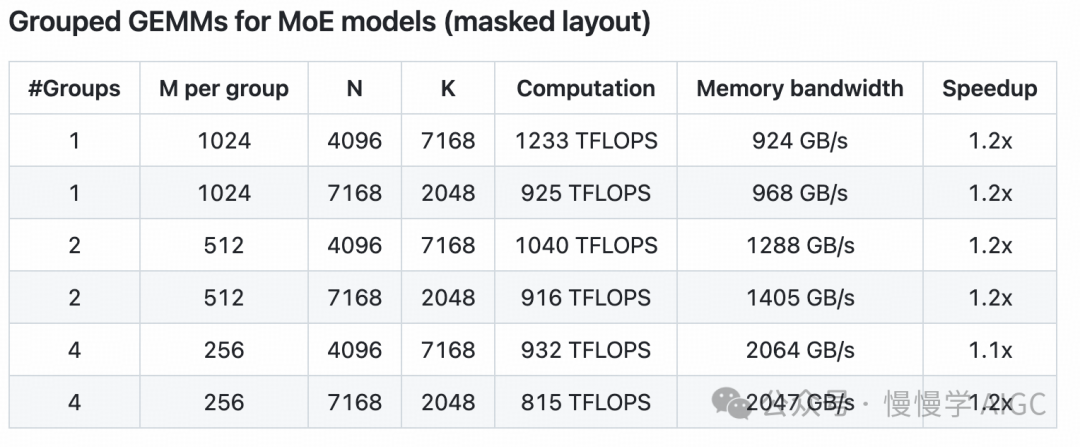Select the 1288 GB/s cell
The image size is (1080, 447).
[x=800, y=245]
